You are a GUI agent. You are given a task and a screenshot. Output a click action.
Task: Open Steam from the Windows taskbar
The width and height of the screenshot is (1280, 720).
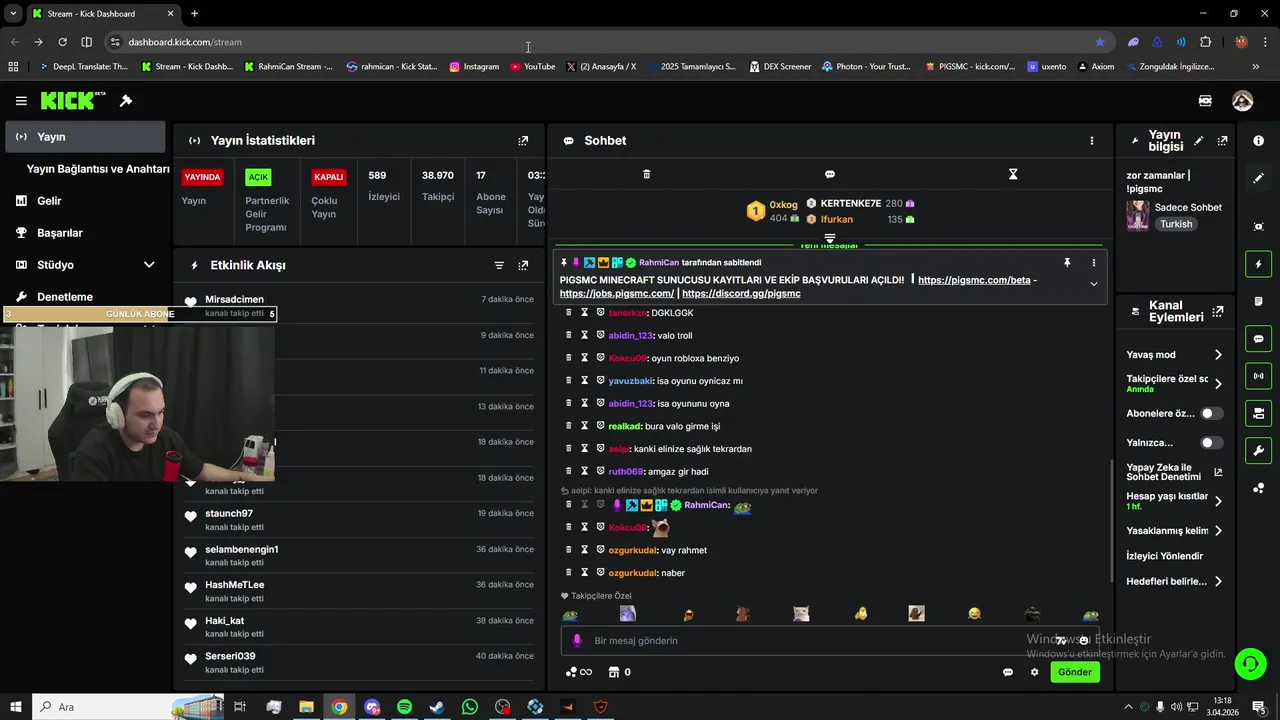pyautogui.click(x=437, y=707)
